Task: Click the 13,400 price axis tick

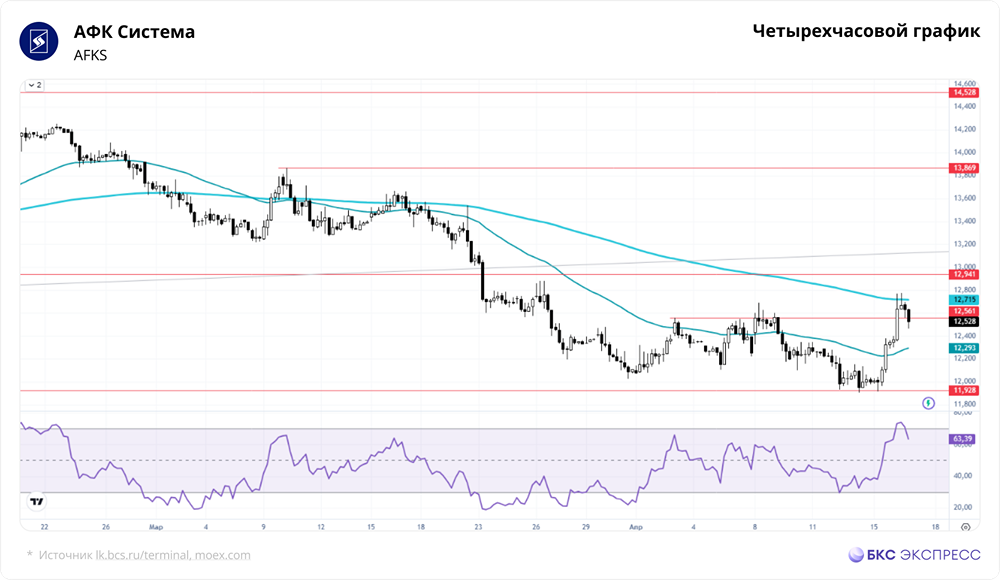Action: pos(964,221)
